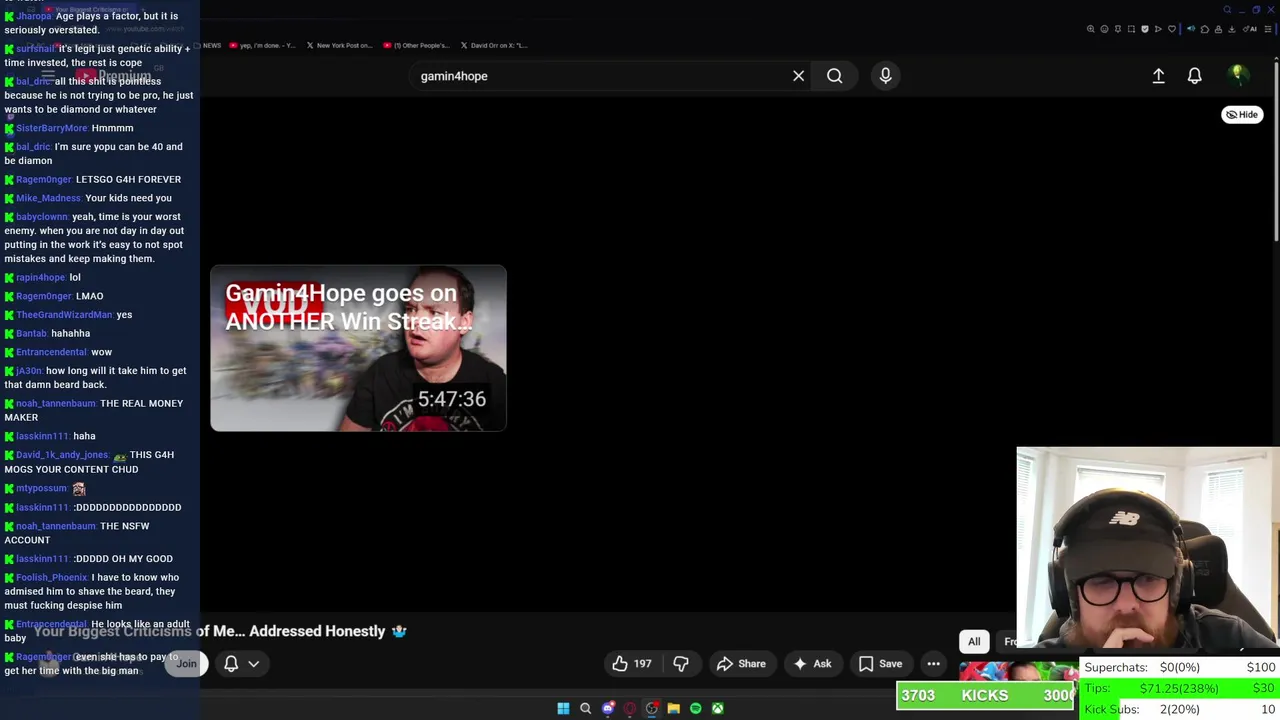The height and width of the screenshot is (720, 1280).
Task: Click video title 'Addressed Honestly'
Action: [x=317, y=631]
